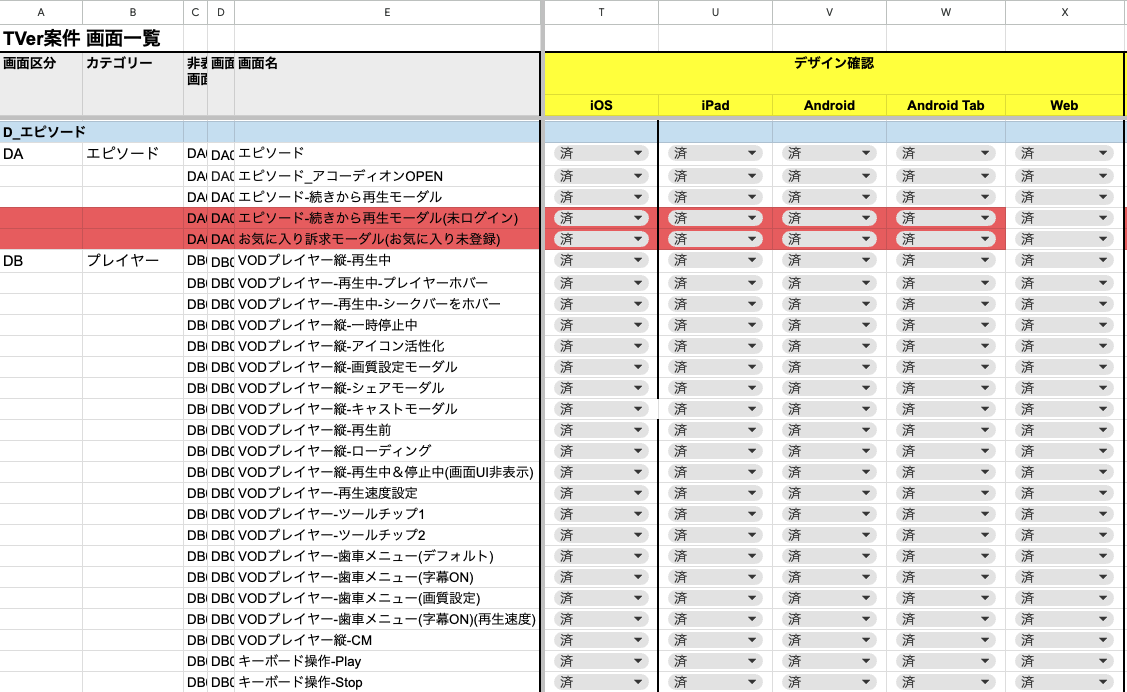
Task: Click the D_エピソード section row
Action: [91, 132]
